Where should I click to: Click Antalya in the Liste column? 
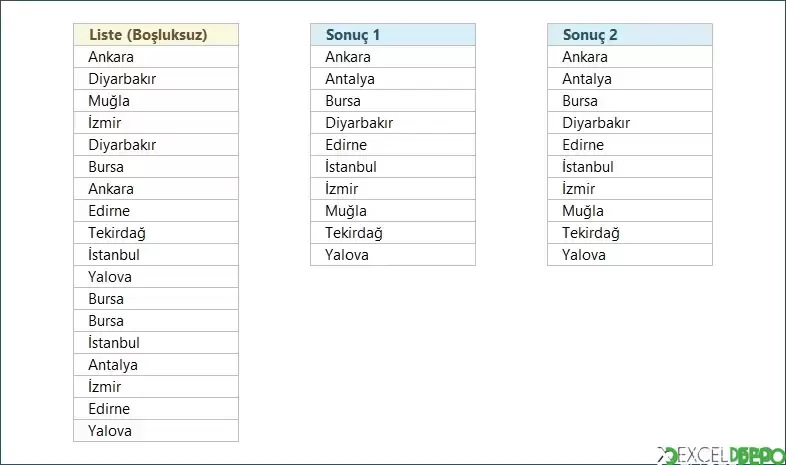156,365
